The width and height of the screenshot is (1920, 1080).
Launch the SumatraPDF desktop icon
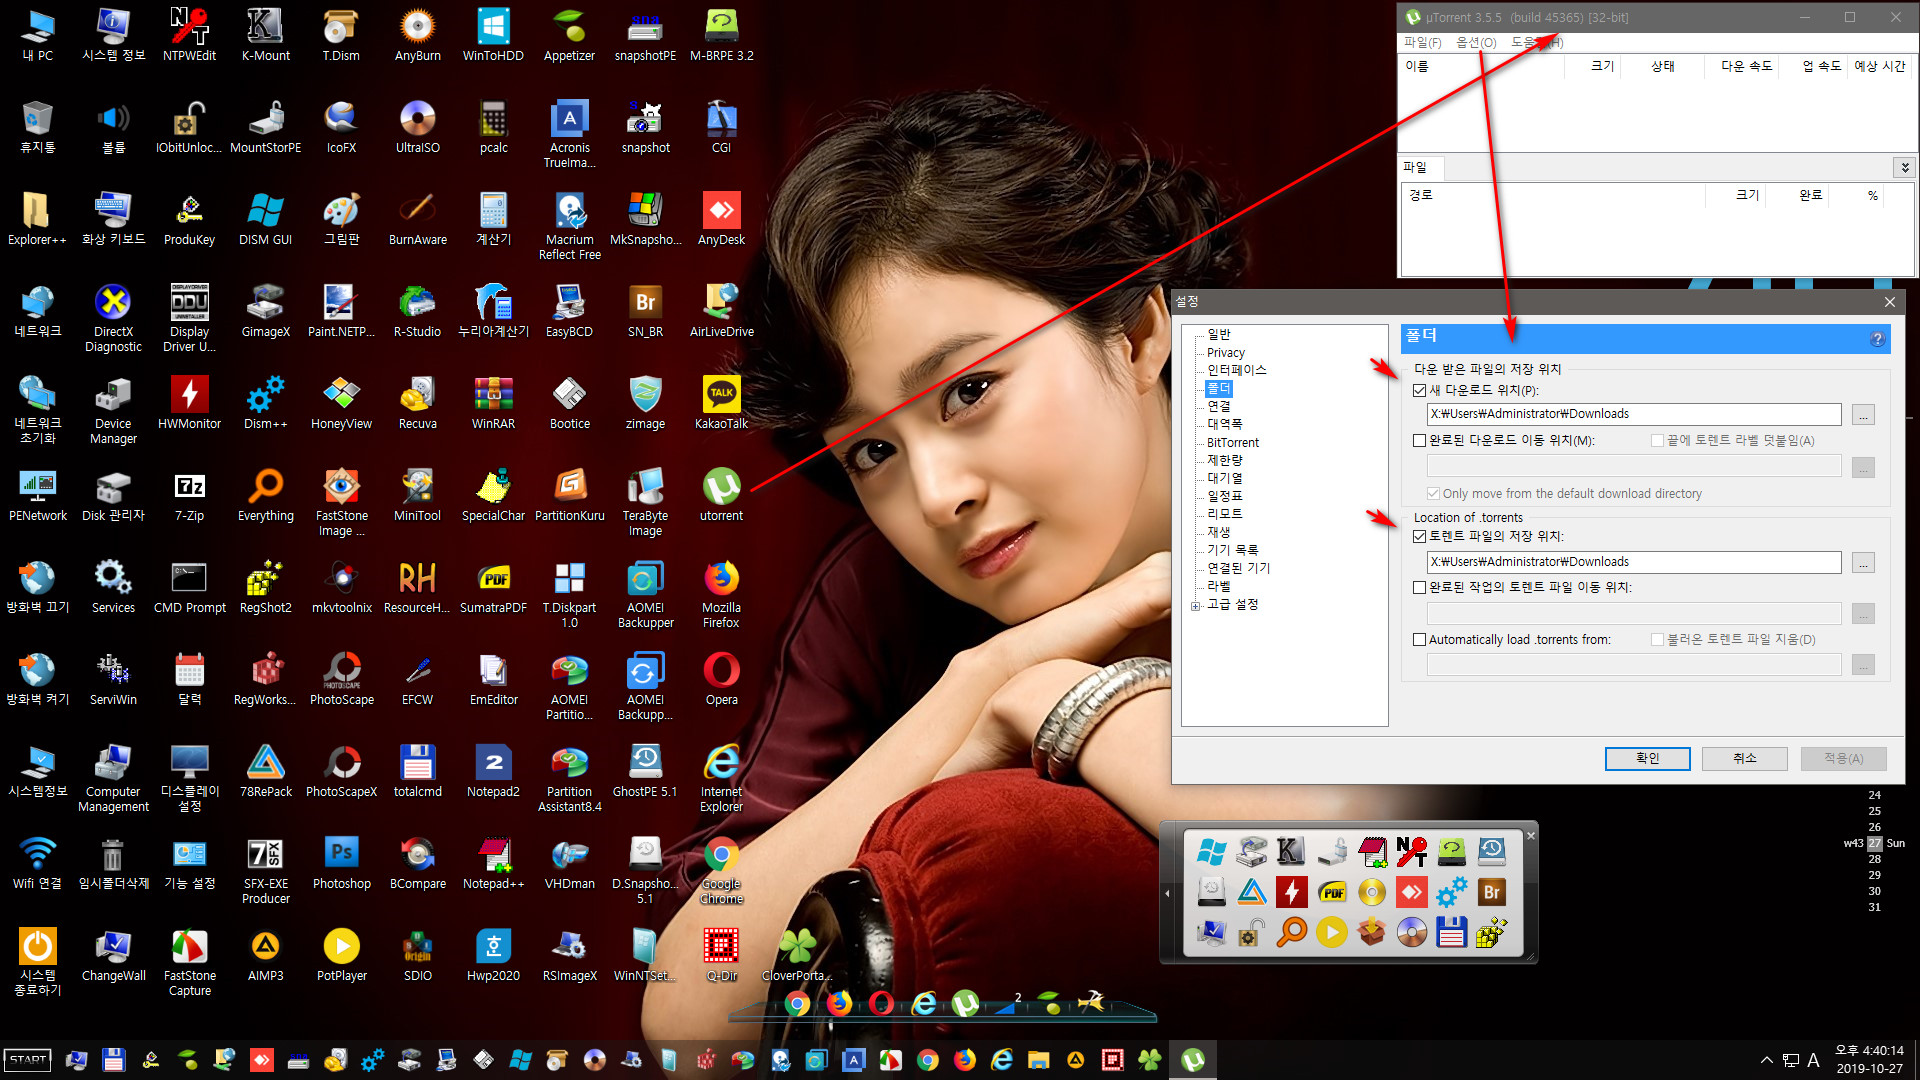[x=493, y=587]
